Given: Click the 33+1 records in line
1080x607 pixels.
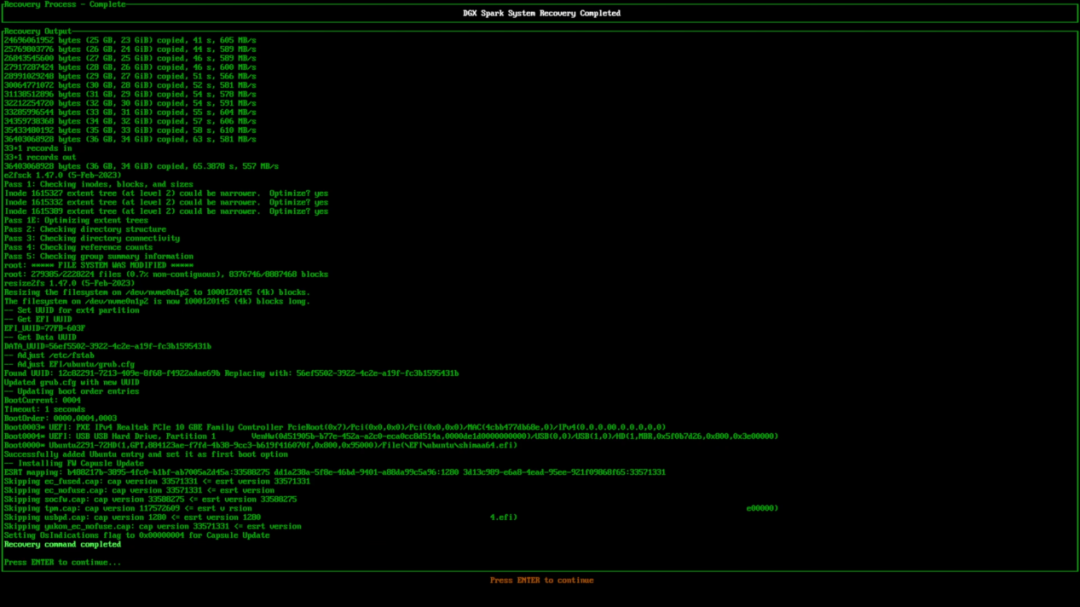Looking at the screenshot, I should pos(38,148).
